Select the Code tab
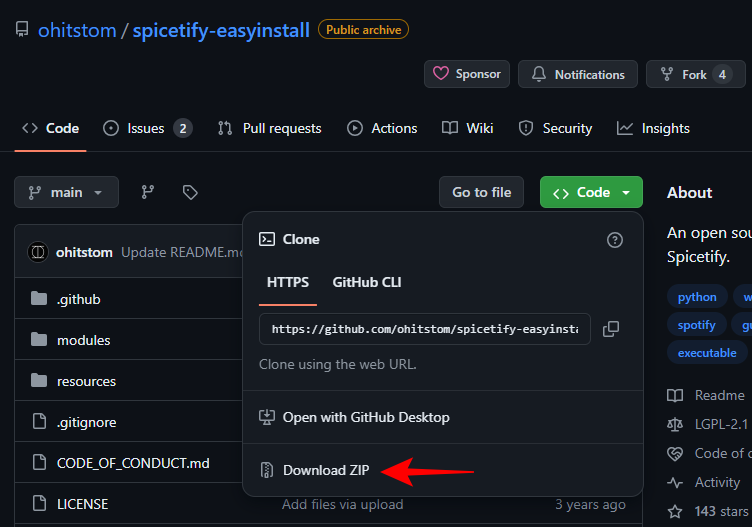The height and width of the screenshot is (527, 752). tap(50, 129)
